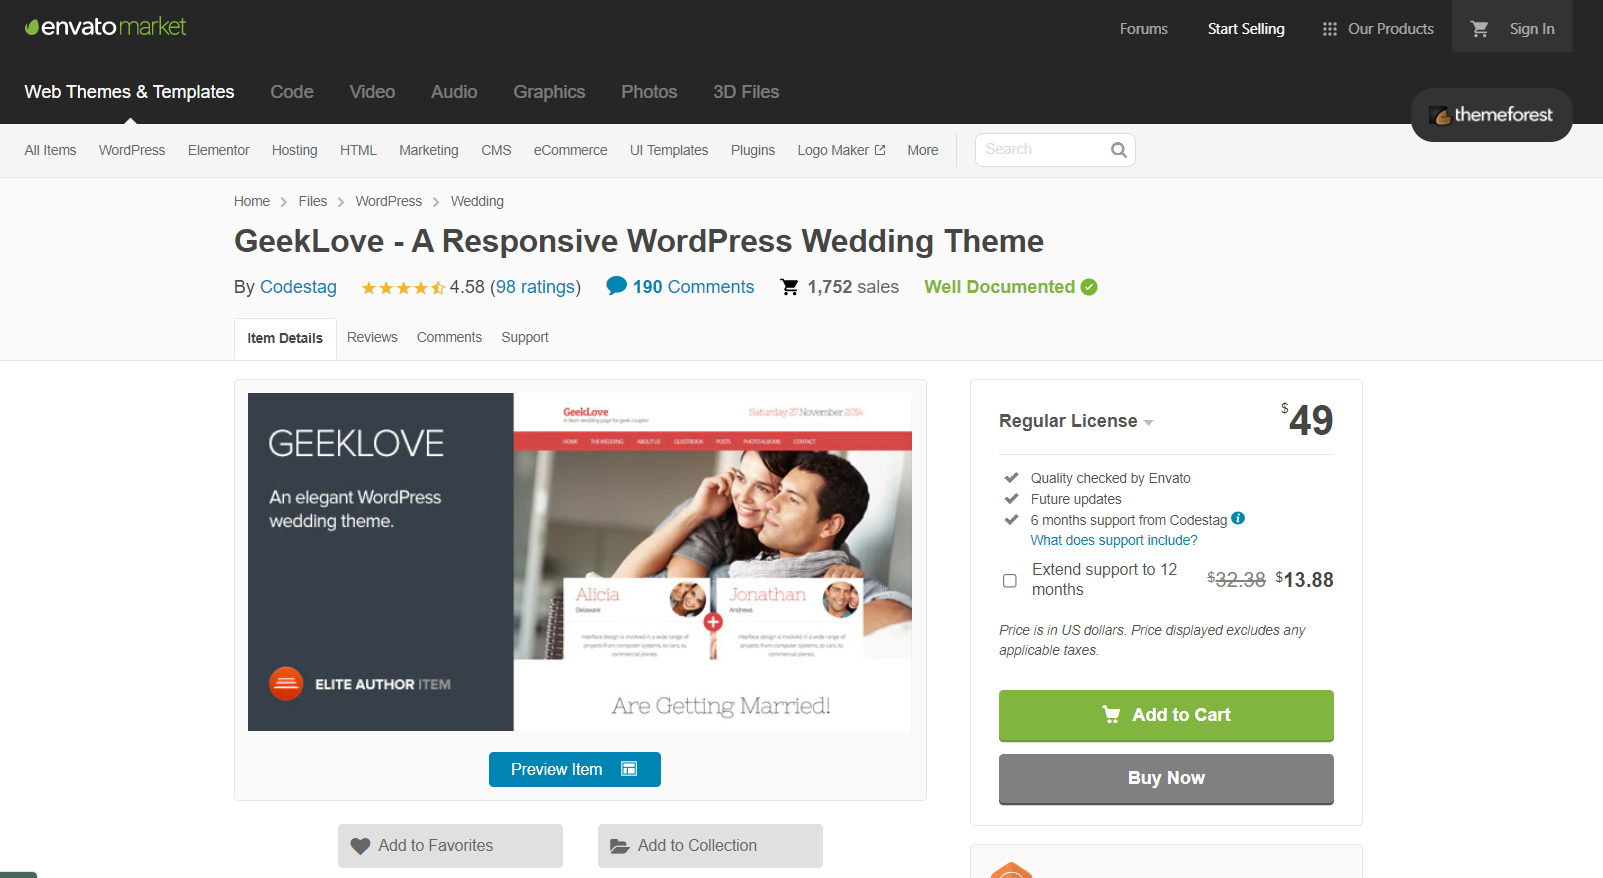Viewport: 1603px width, 878px height.
Task: Click the Envato Market logo
Action: point(105,27)
